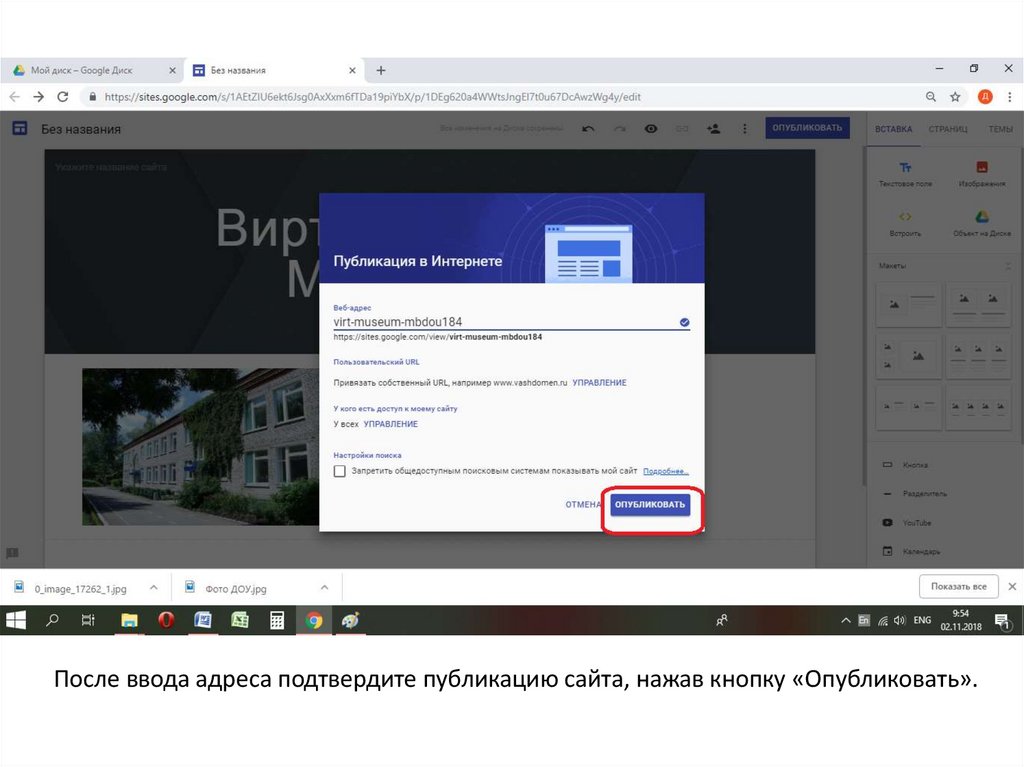Click the volume speaker tray icon

(899, 620)
